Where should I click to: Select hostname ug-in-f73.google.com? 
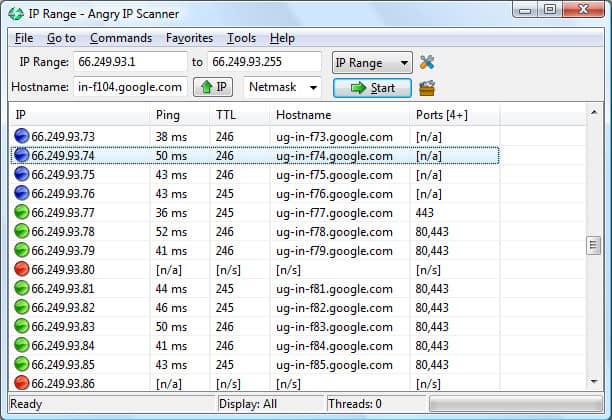click(x=334, y=137)
